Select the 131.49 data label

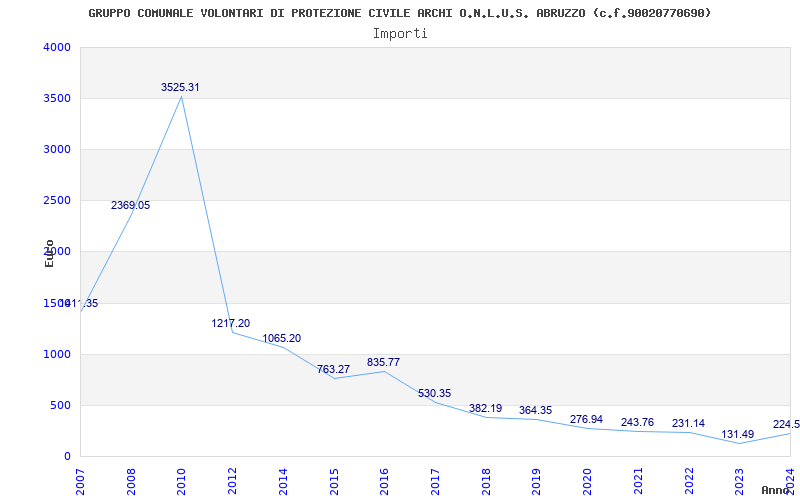coord(738,435)
